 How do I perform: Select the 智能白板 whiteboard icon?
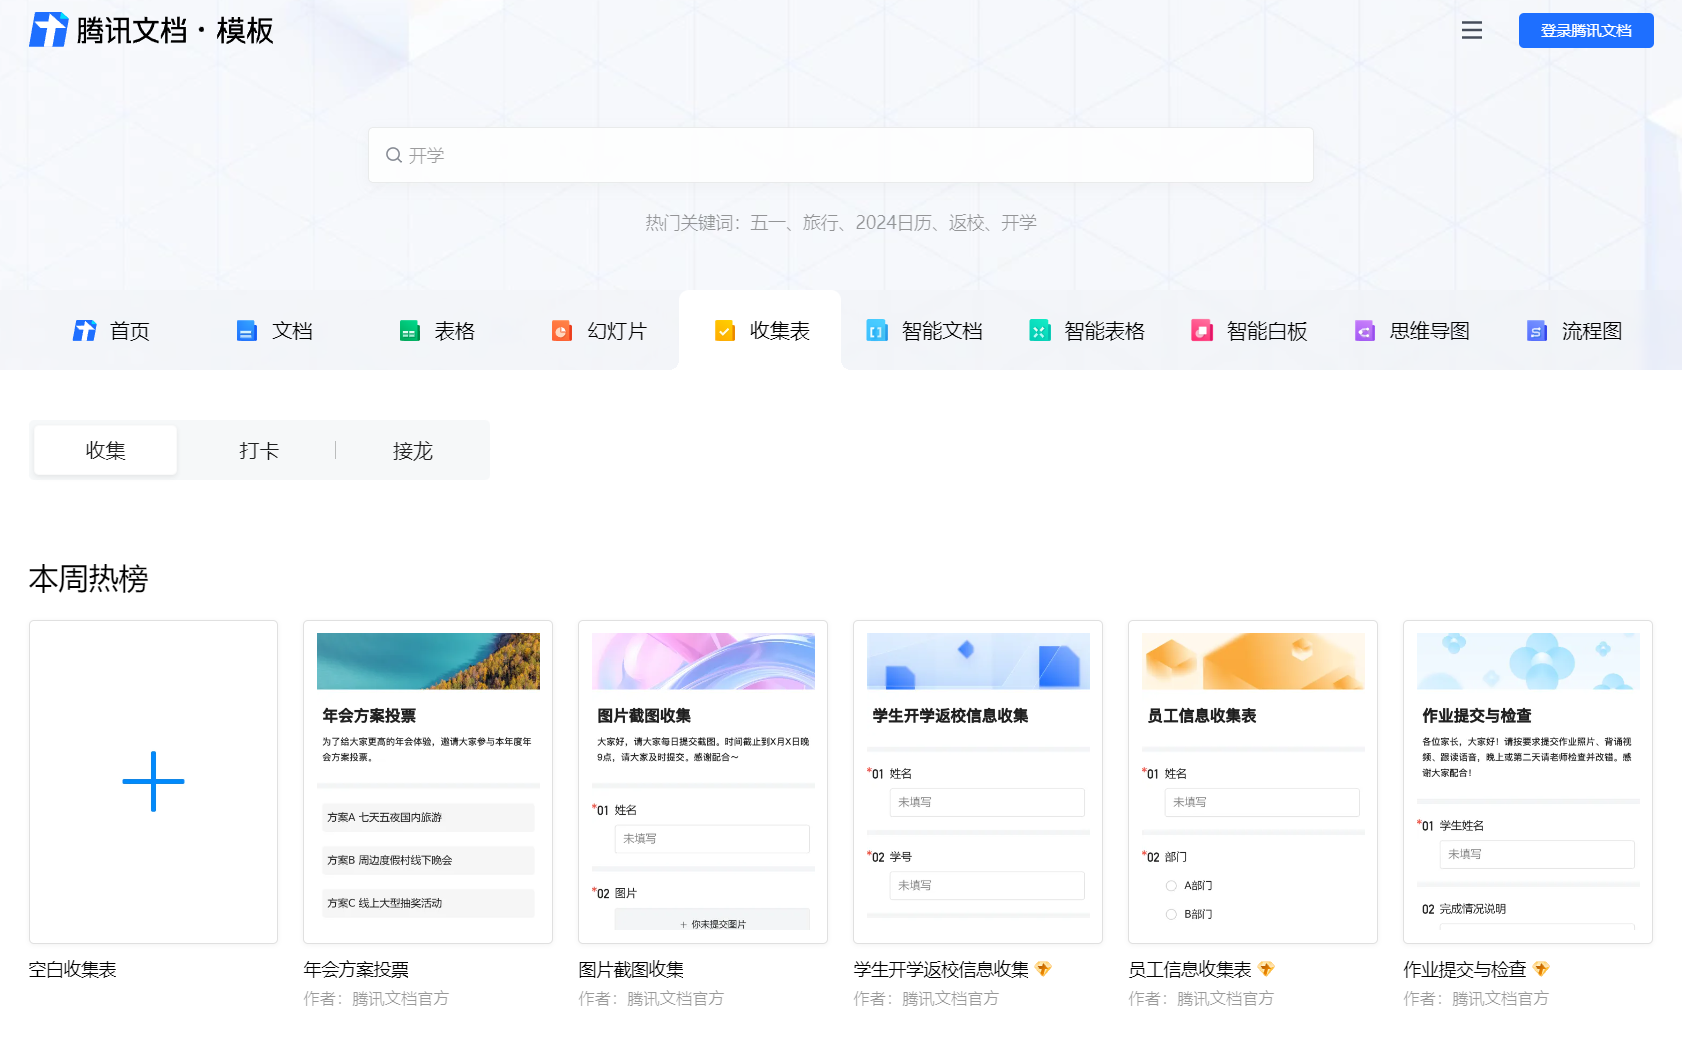click(1202, 330)
